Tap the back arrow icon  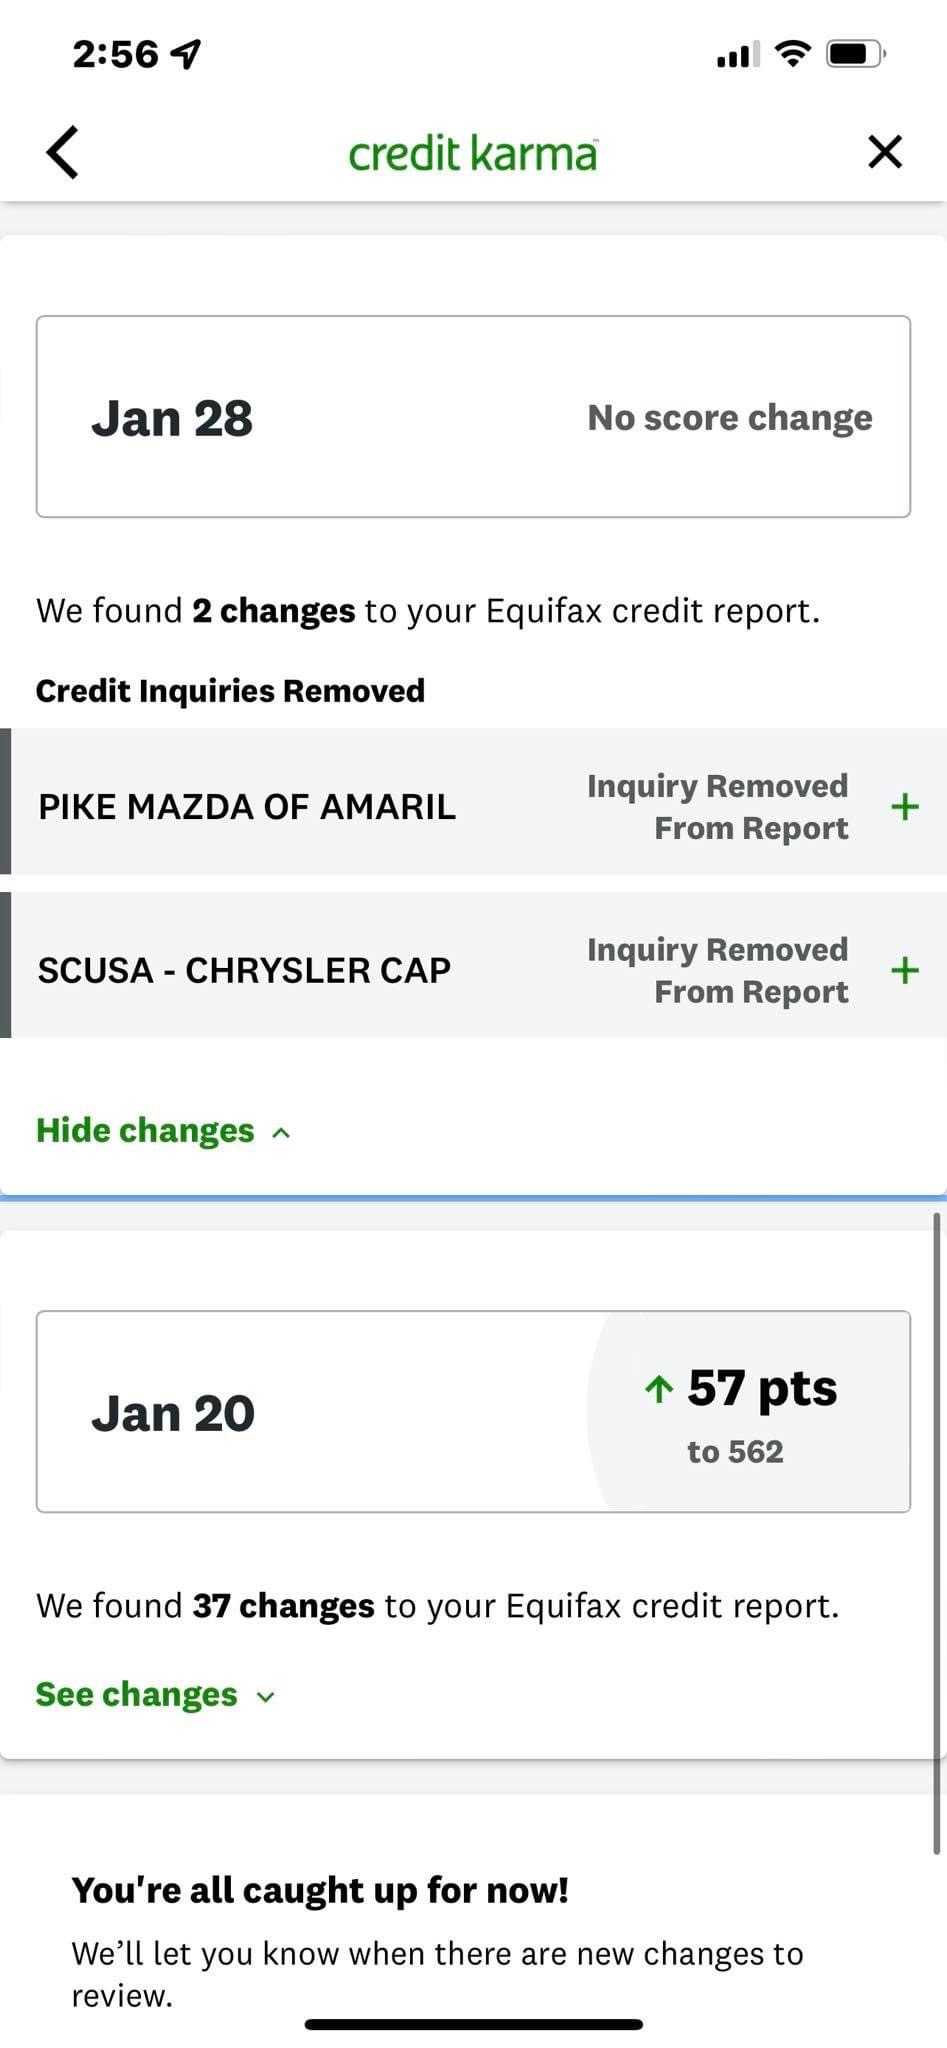(62, 153)
